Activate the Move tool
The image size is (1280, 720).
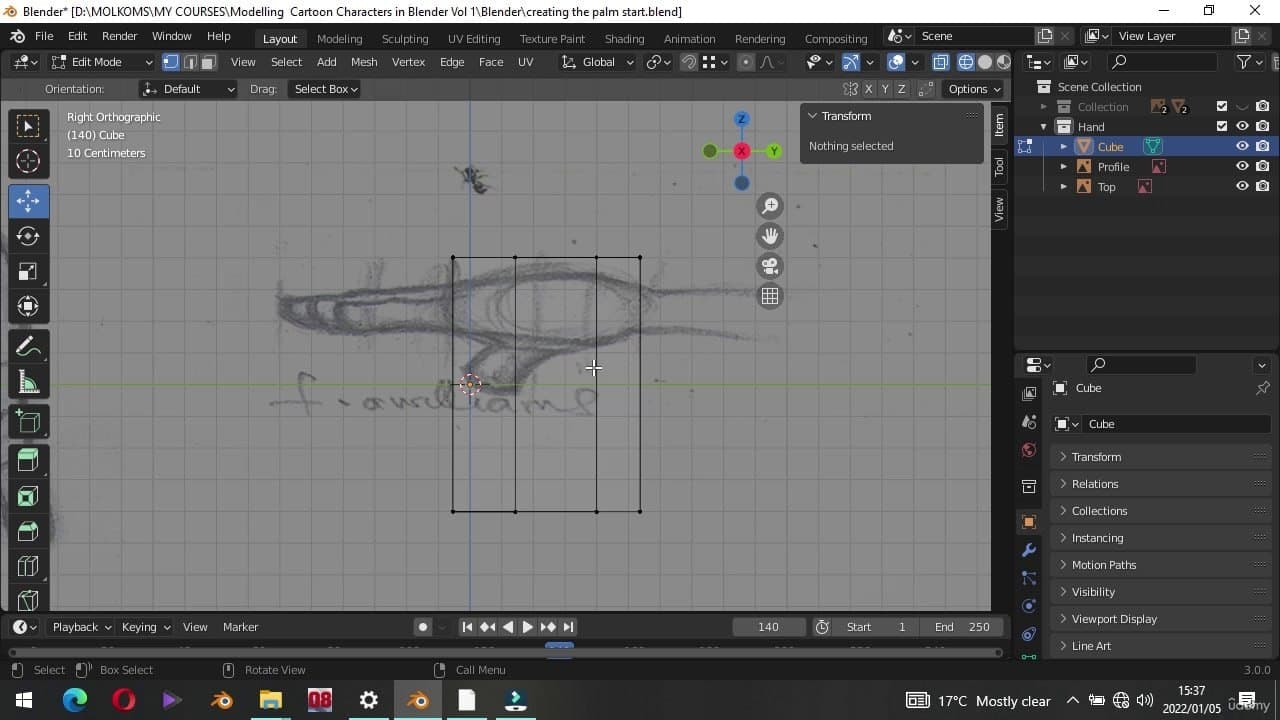[x=28, y=201]
